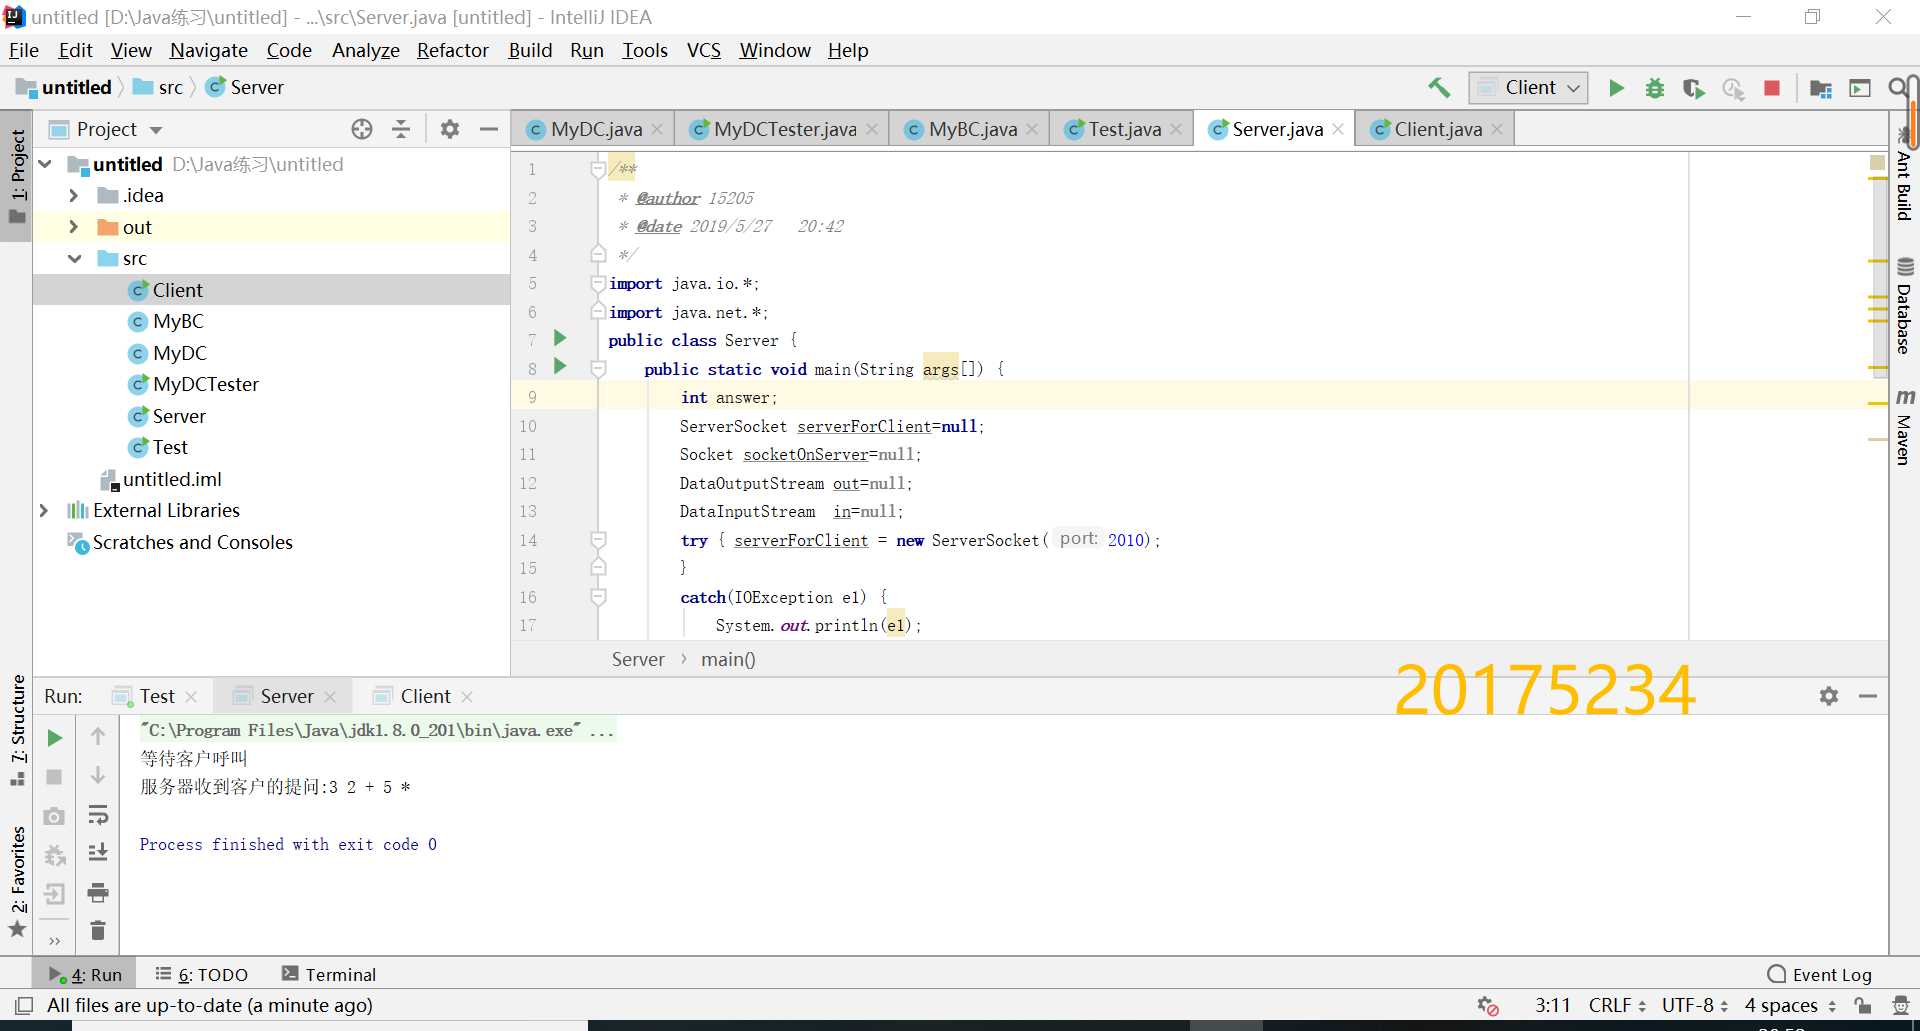
Task: Collapse the src folder
Action: [74, 259]
